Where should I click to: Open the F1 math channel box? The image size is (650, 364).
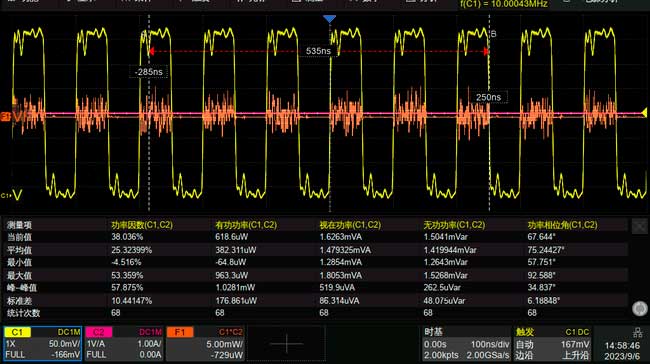coord(205,343)
